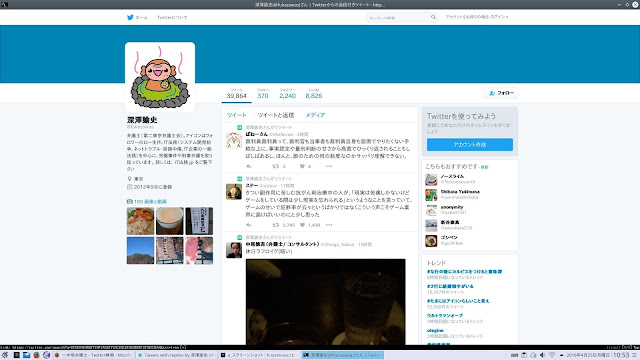
Task: Open trend ウルトラマンオーブ
Action: 445,316
